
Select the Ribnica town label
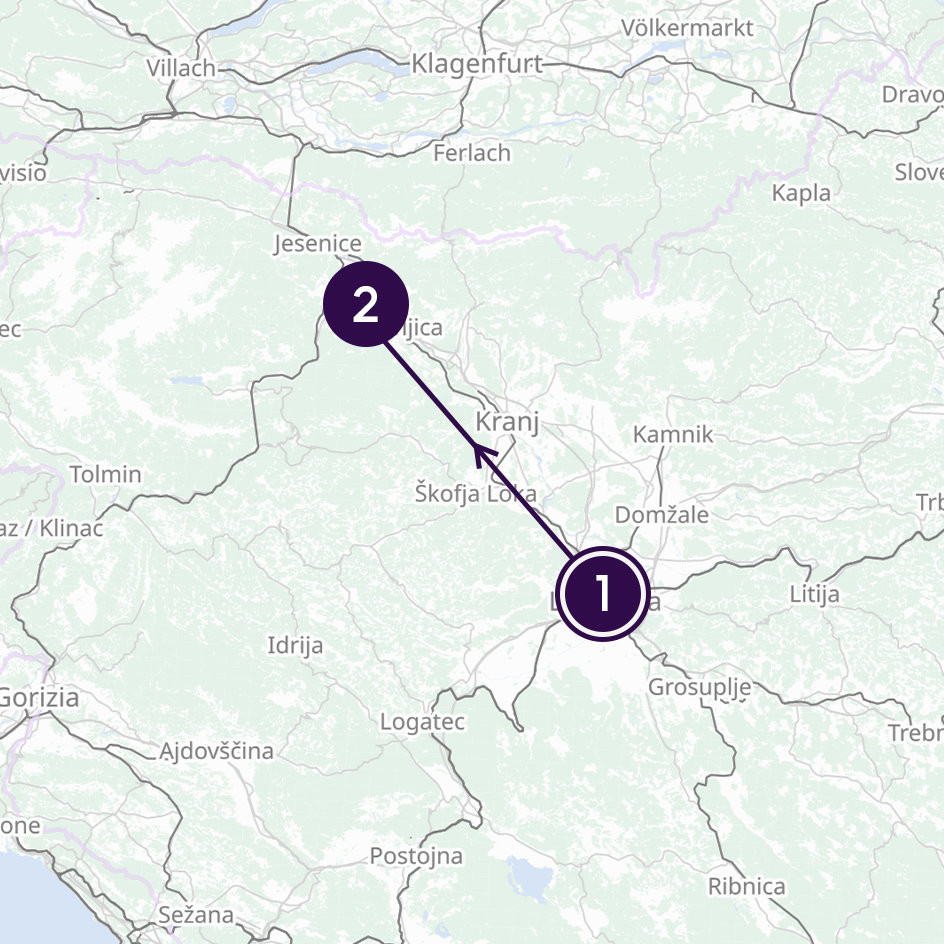click(x=747, y=886)
